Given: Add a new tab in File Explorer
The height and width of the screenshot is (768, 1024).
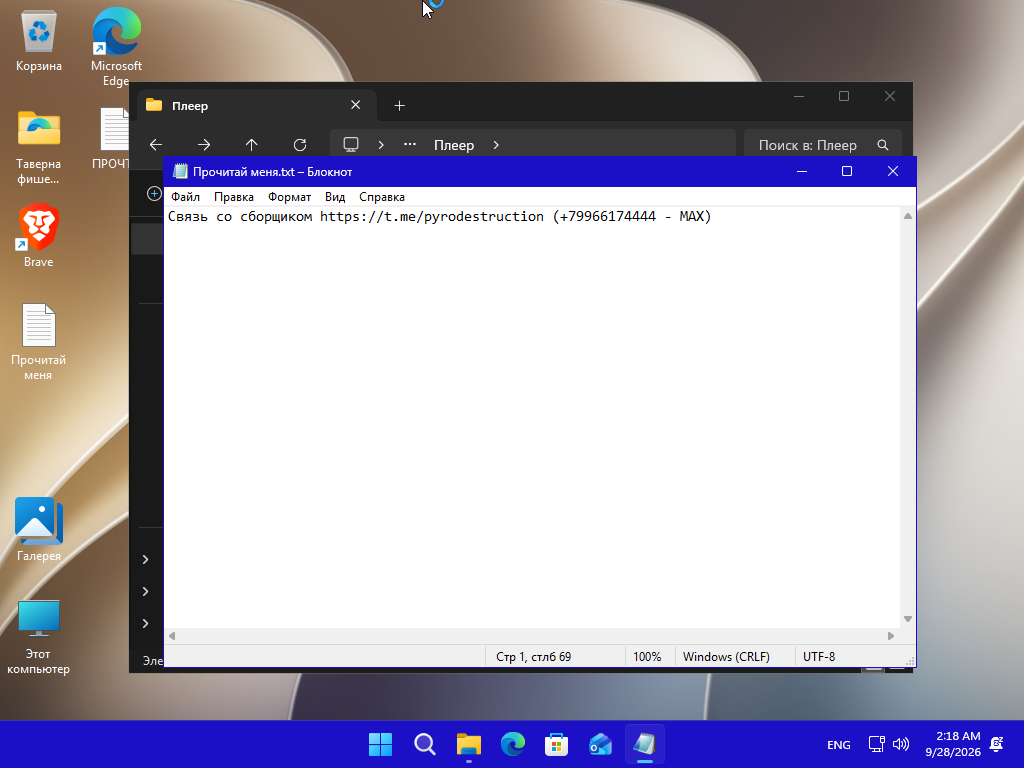Looking at the screenshot, I should [x=400, y=106].
